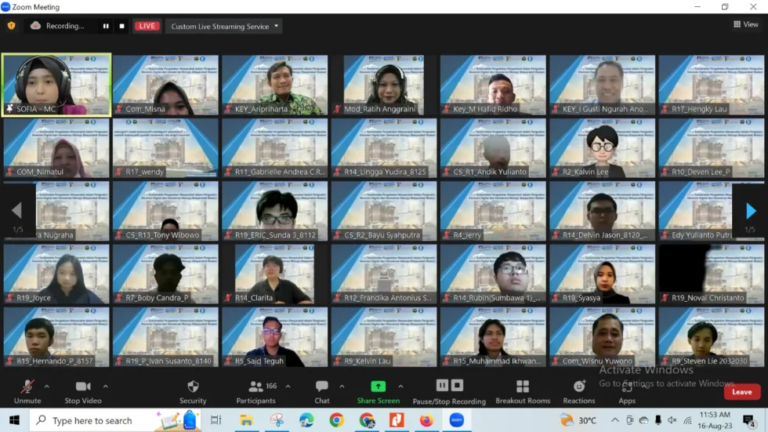Screen dimensions: 768x432
Task: Click Pause/Stop Recording in bottom toolbar
Action: [x=447, y=389]
